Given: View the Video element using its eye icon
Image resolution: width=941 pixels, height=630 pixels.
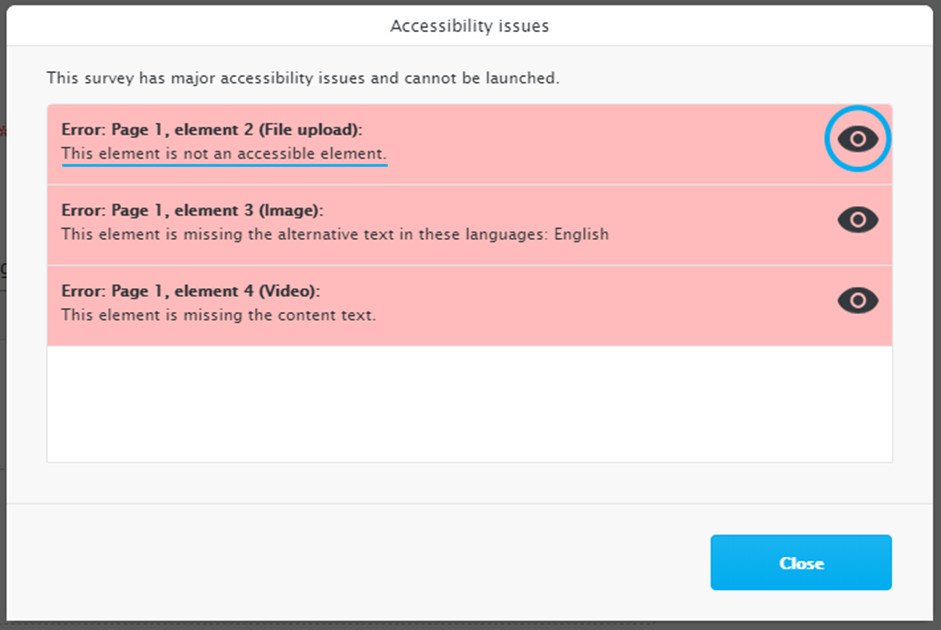Looking at the screenshot, I should tap(858, 300).
